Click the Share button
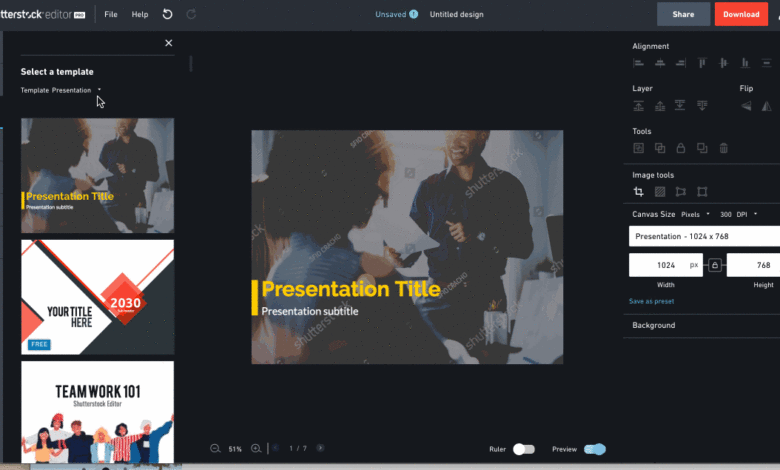Screen dimensions: 780x470 point(683,14)
